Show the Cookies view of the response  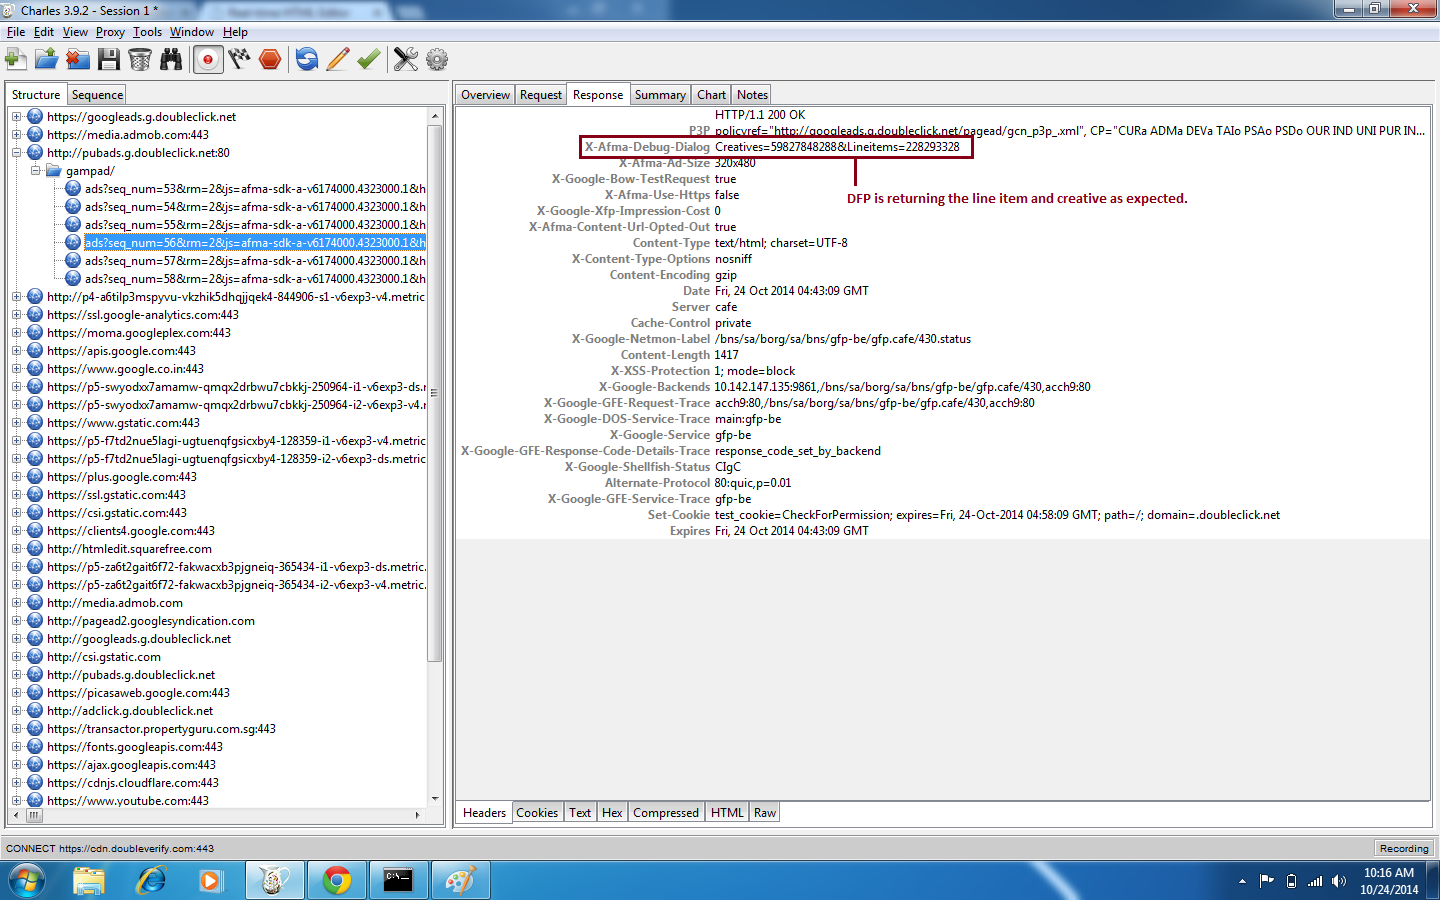tap(537, 813)
